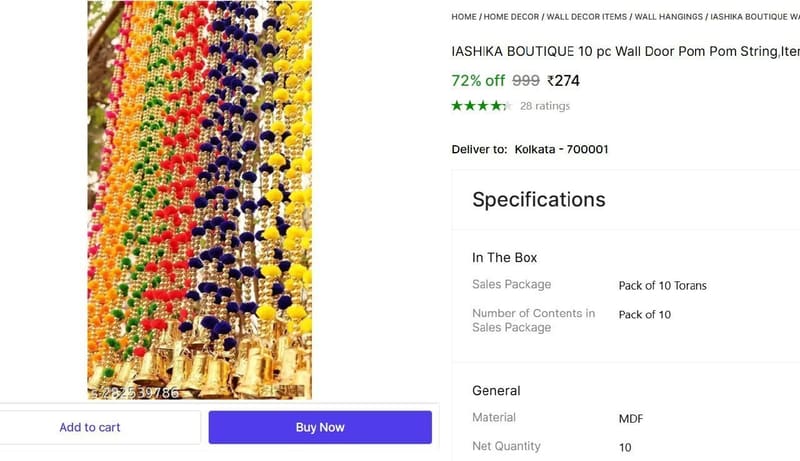The width and height of the screenshot is (800, 461).
Task: Add the item to cart
Action: pos(90,427)
